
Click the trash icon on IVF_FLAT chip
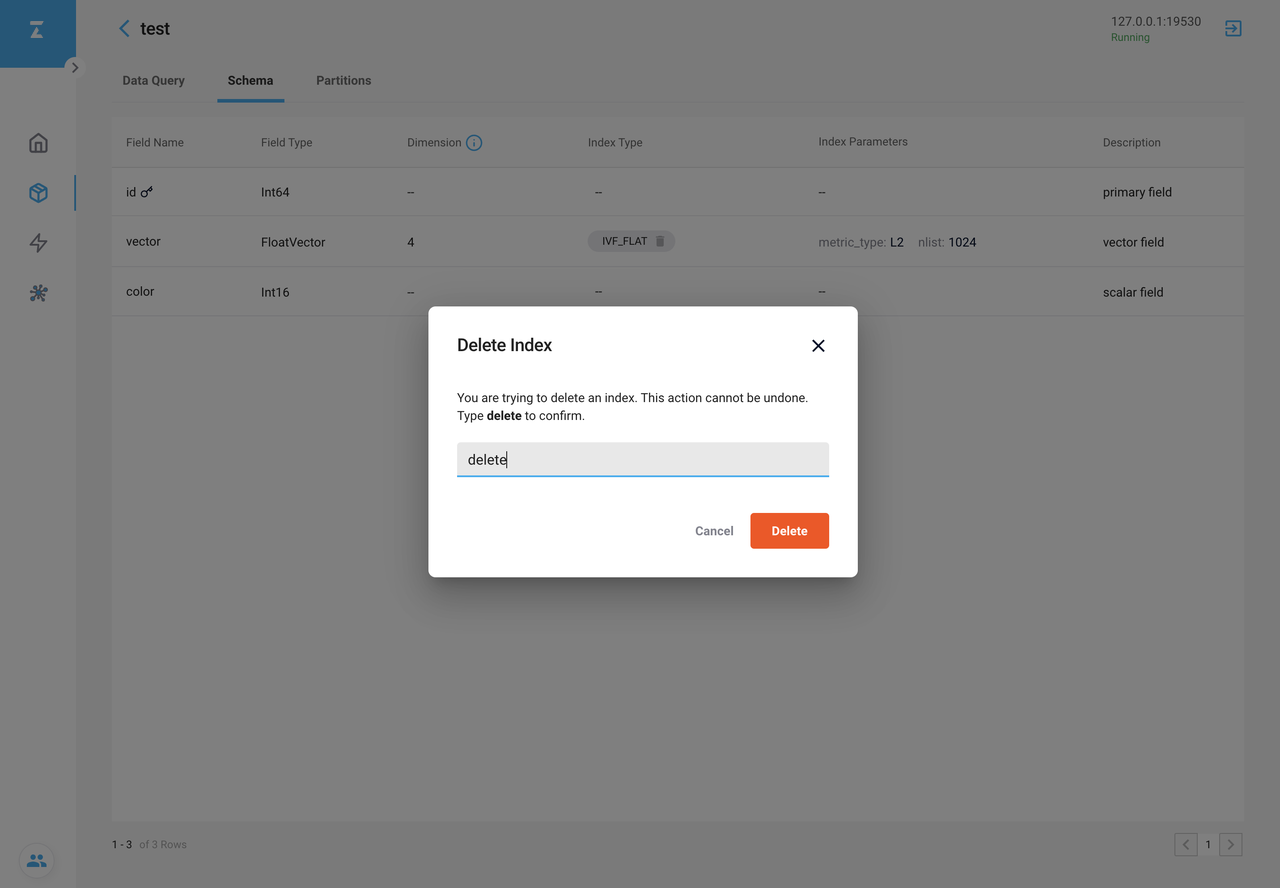(660, 241)
